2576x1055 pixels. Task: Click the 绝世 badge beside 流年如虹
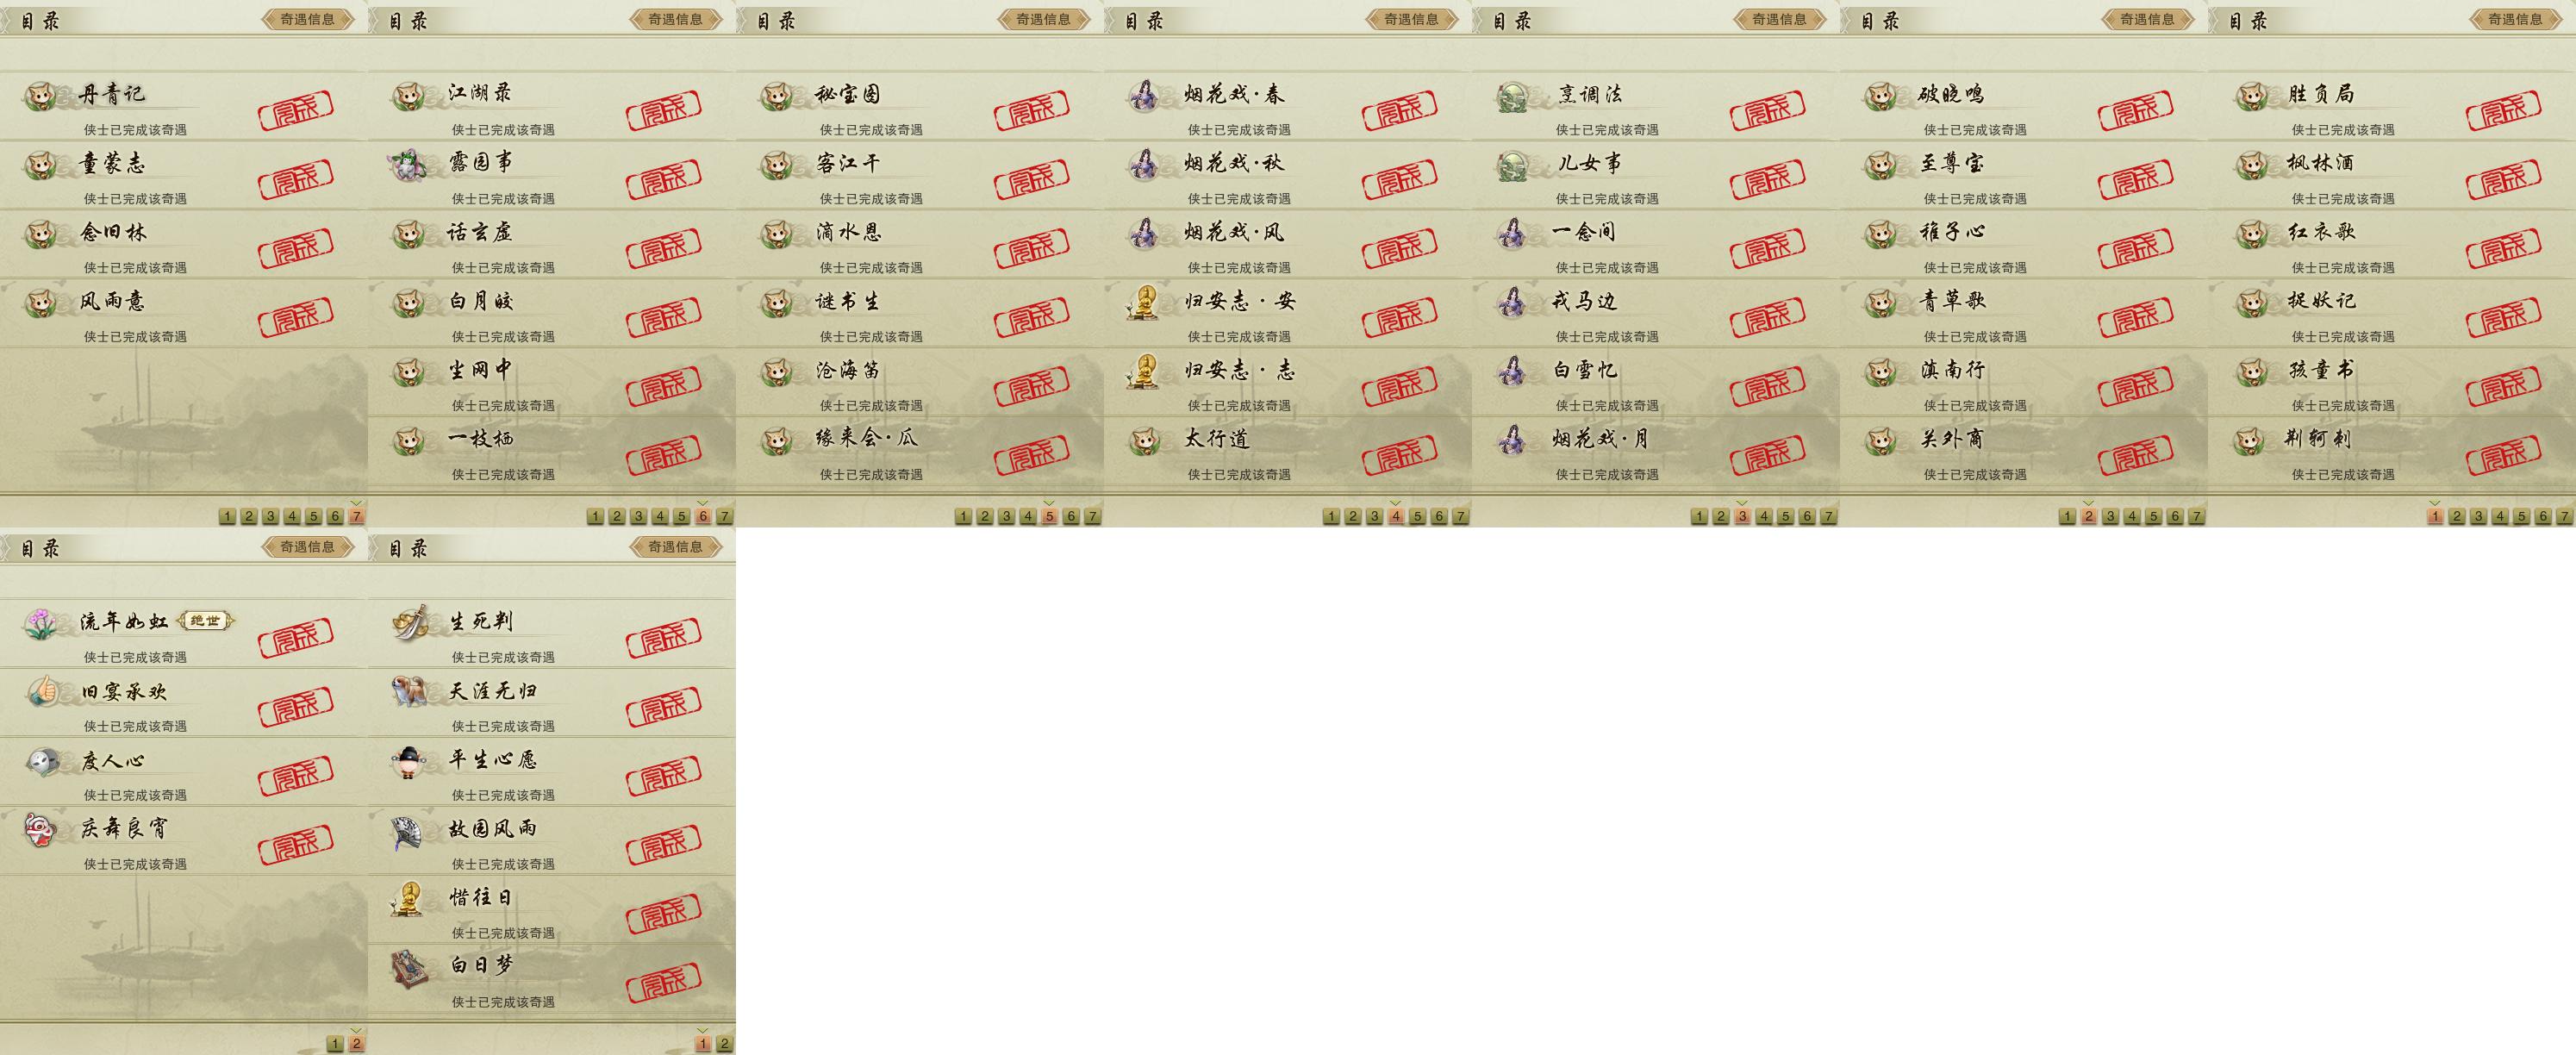point(205,621)
